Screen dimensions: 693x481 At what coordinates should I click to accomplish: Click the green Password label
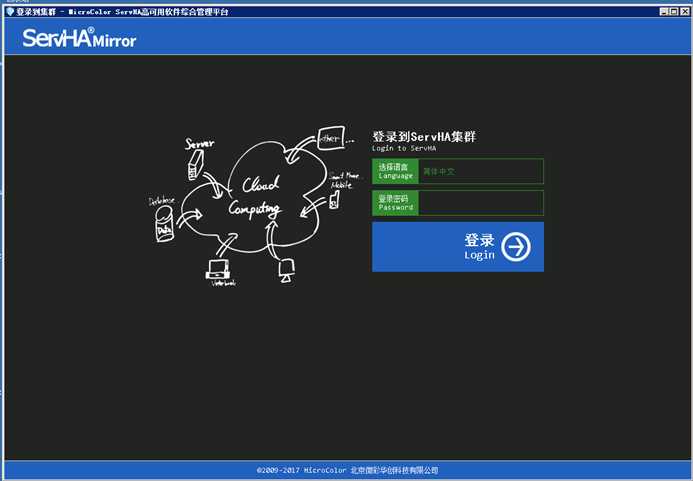click(396, 203)
